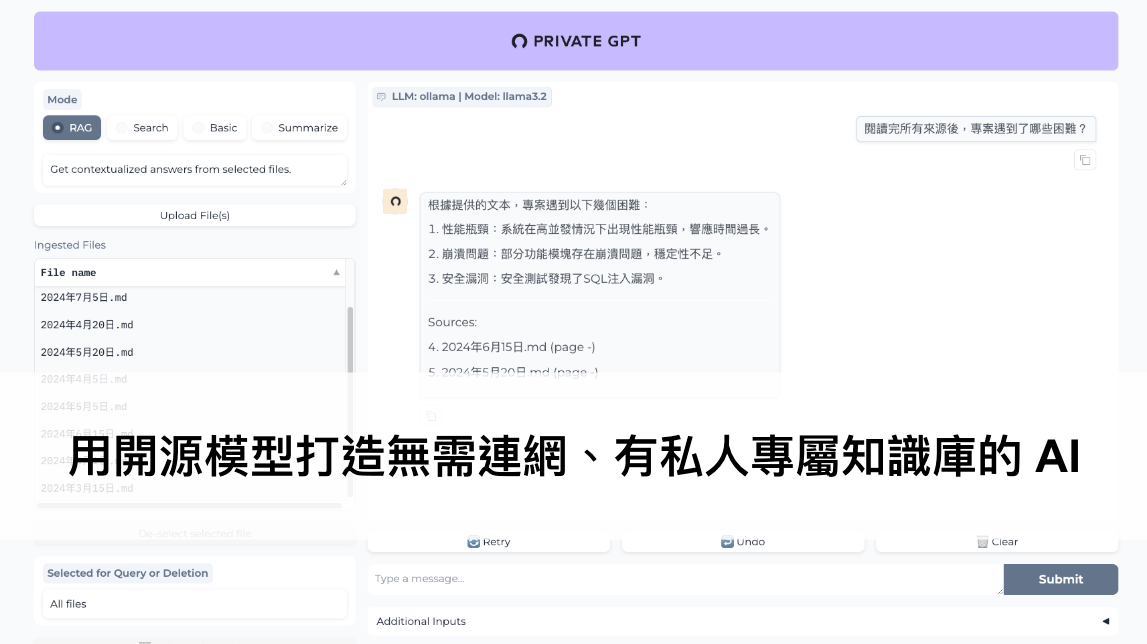Viewport: 1147px width, 644px height.
Task: Open the All files selection field
Action: [x=194, y=604]
